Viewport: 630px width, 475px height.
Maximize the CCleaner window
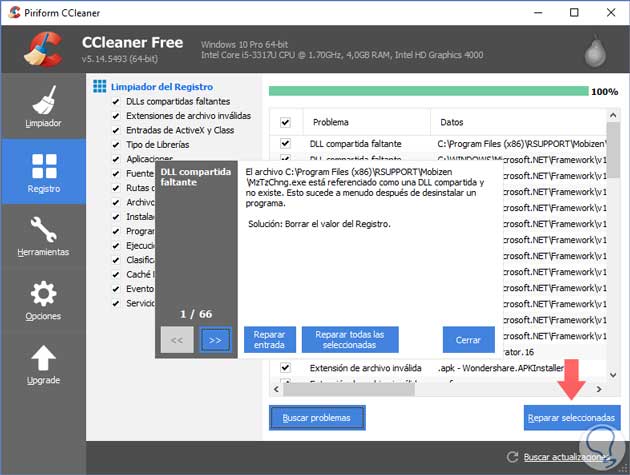coord(575,12)
